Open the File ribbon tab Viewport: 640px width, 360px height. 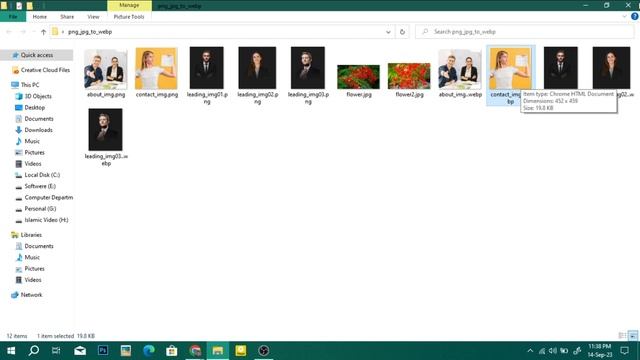(x=13, y=17)
